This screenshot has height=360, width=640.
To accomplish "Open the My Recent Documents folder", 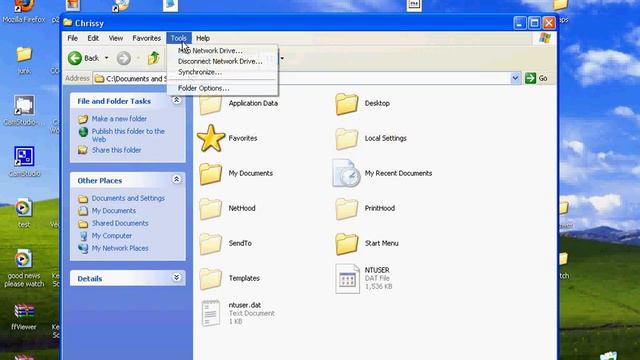I will coord(346,173).
